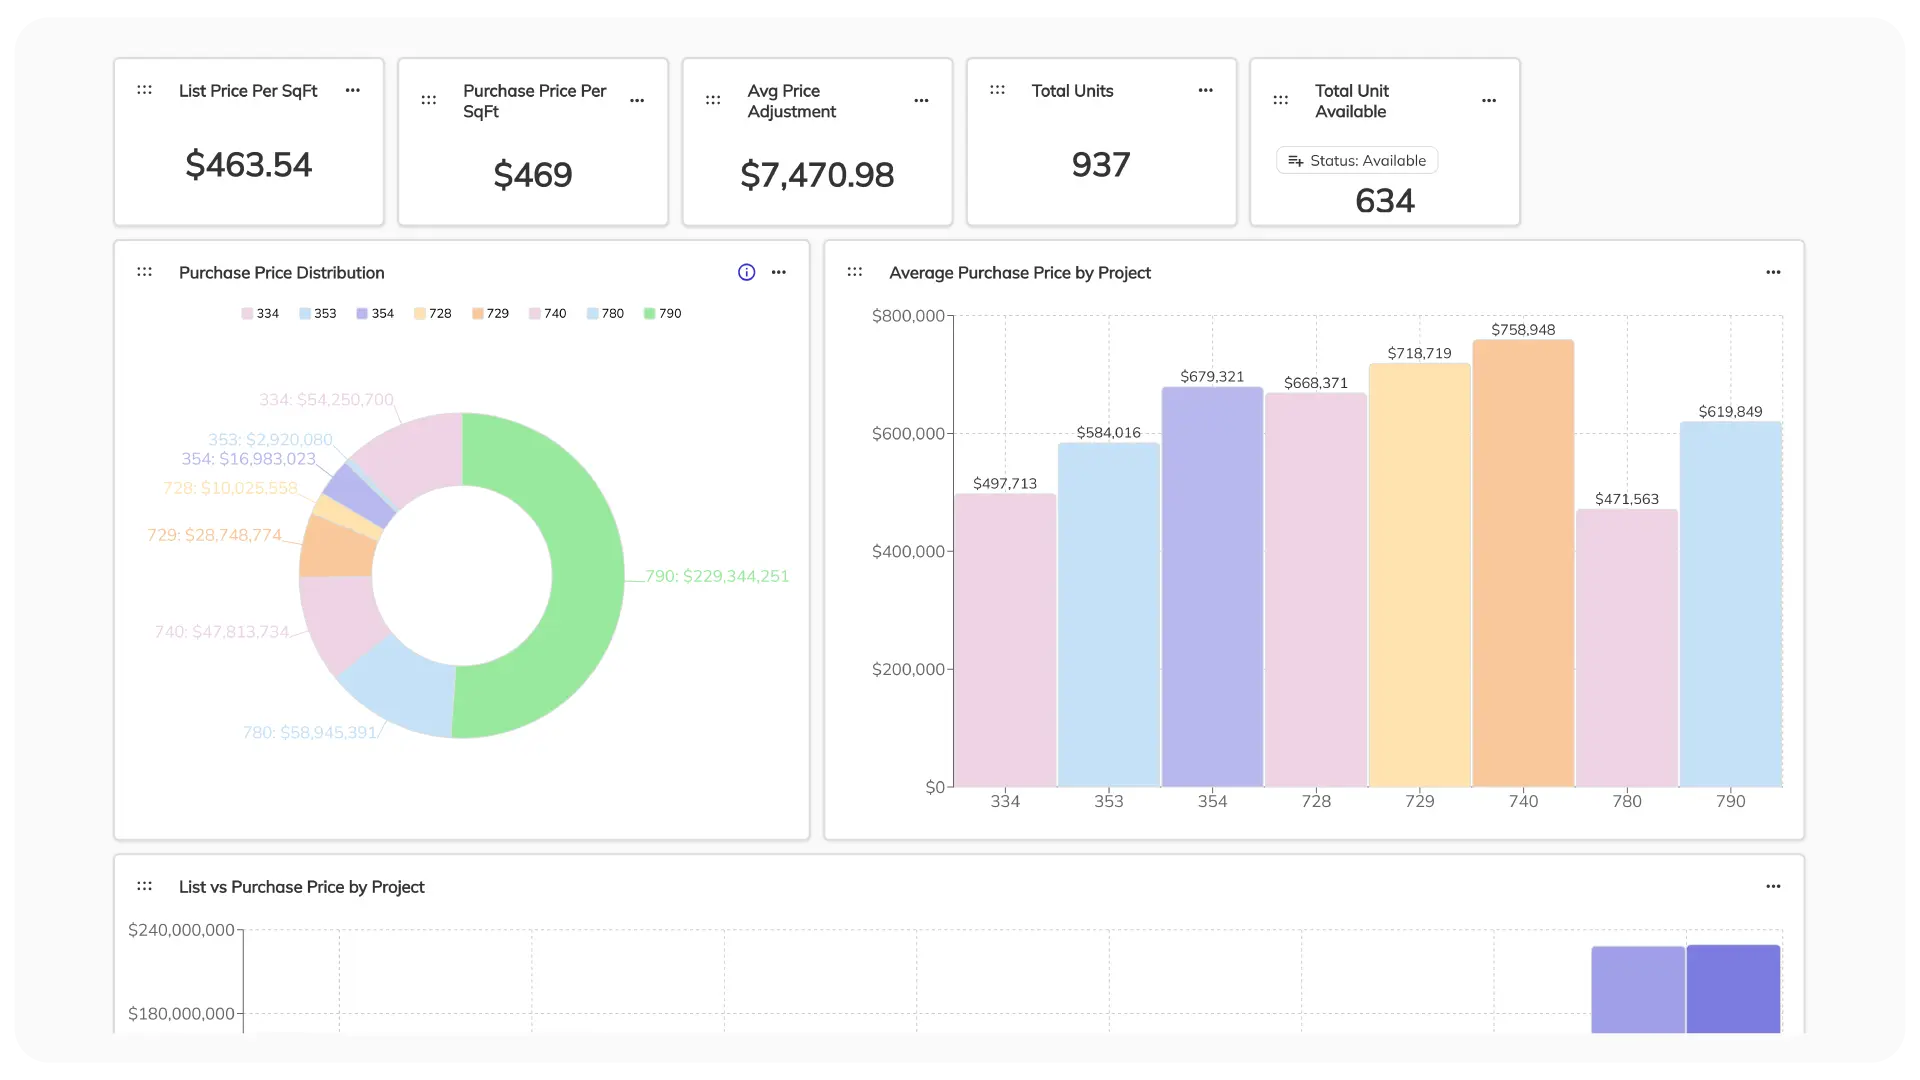
Task: Click the 780 legend color swatch
Action: (x=592, y=313)
